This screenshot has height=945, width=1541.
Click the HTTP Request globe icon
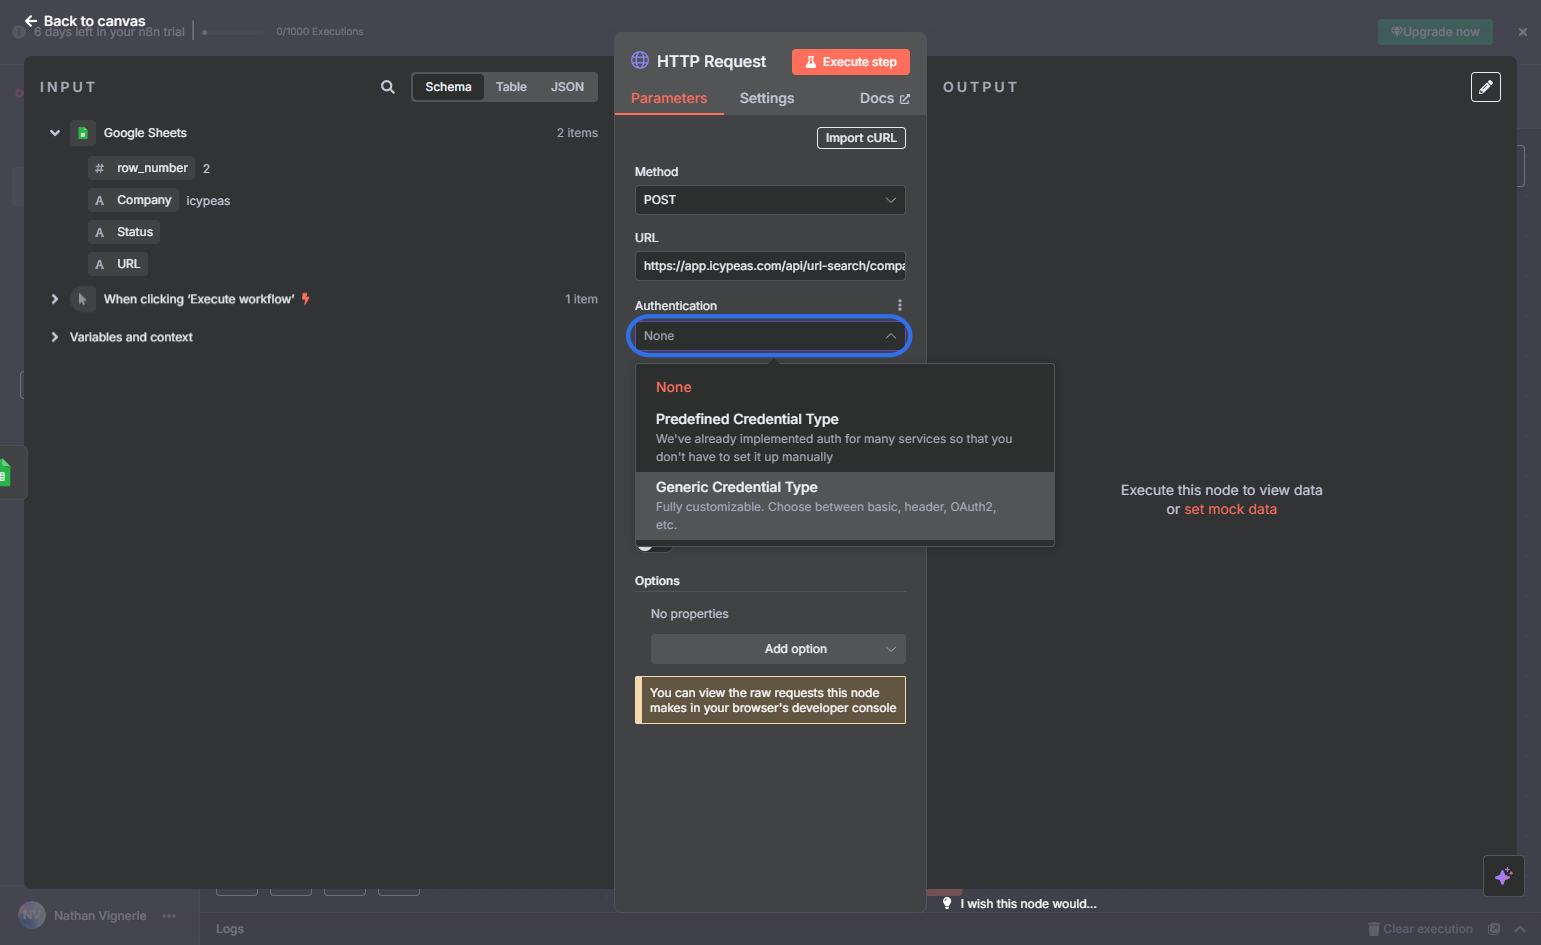click(640, 60)
